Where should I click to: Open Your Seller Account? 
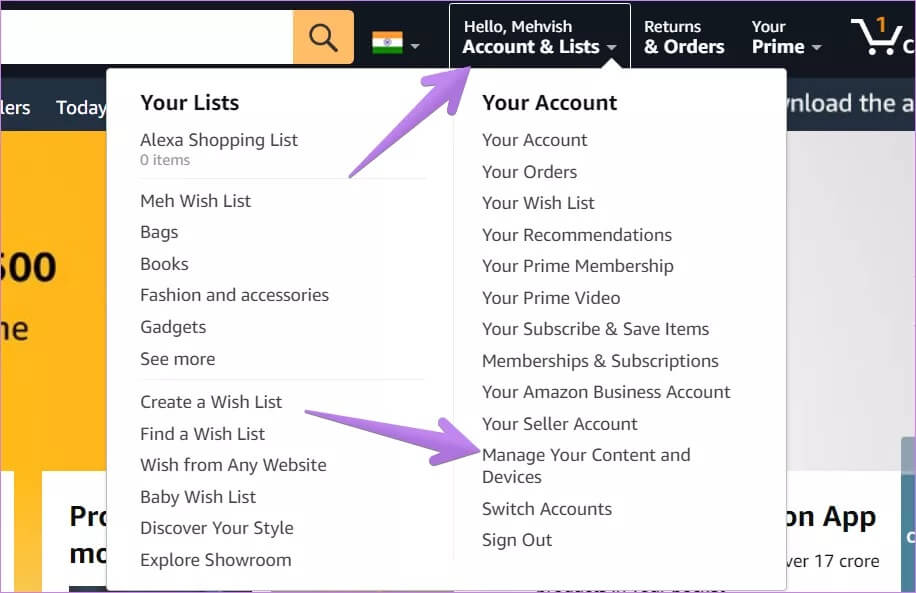[560, 424]
